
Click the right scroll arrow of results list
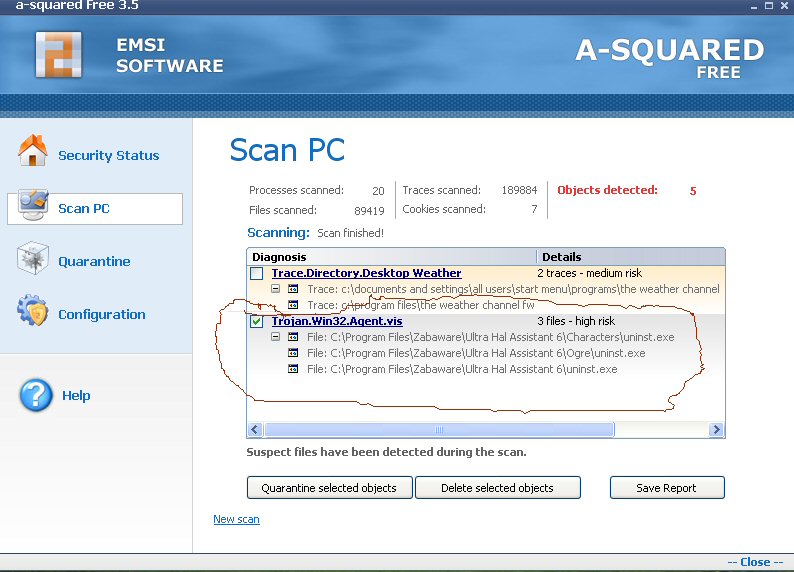point(716,430)
